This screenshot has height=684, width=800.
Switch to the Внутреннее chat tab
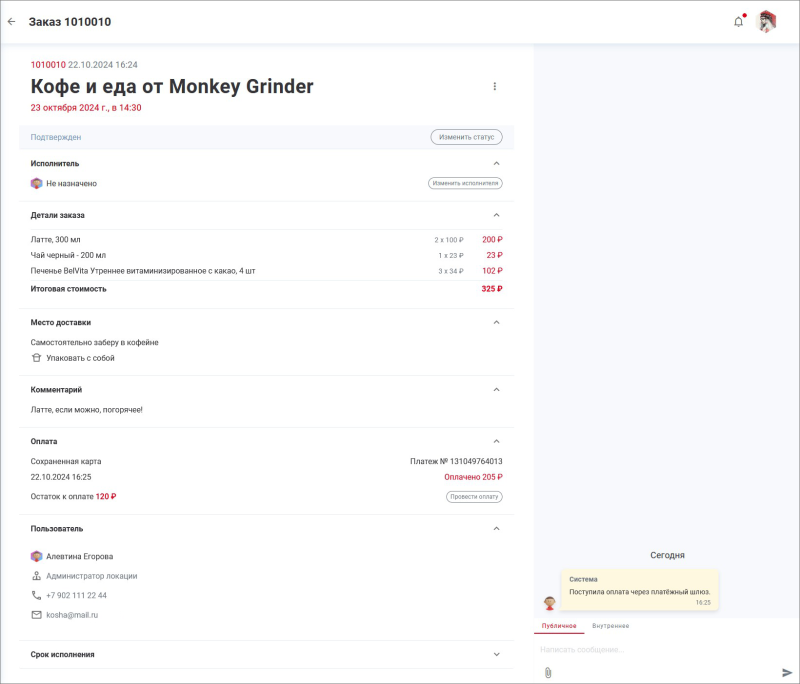[610, 626]
